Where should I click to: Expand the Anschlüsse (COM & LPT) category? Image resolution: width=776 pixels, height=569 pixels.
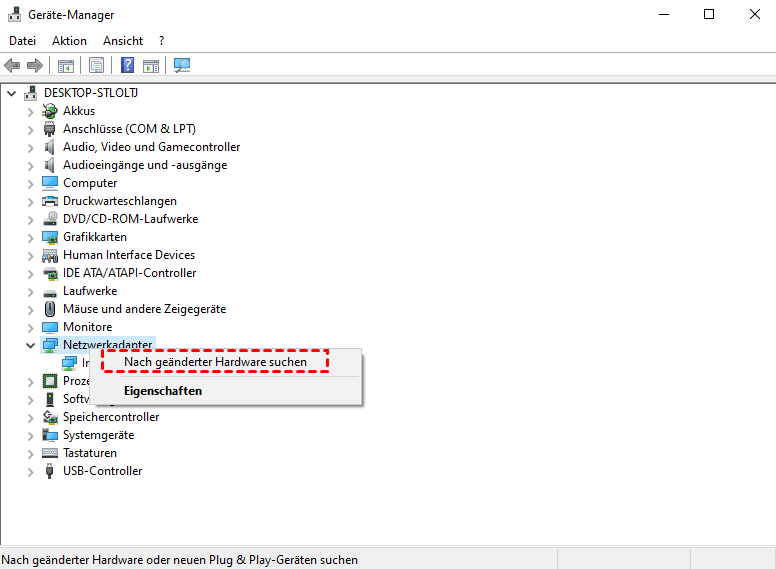(x=30, y=130)
